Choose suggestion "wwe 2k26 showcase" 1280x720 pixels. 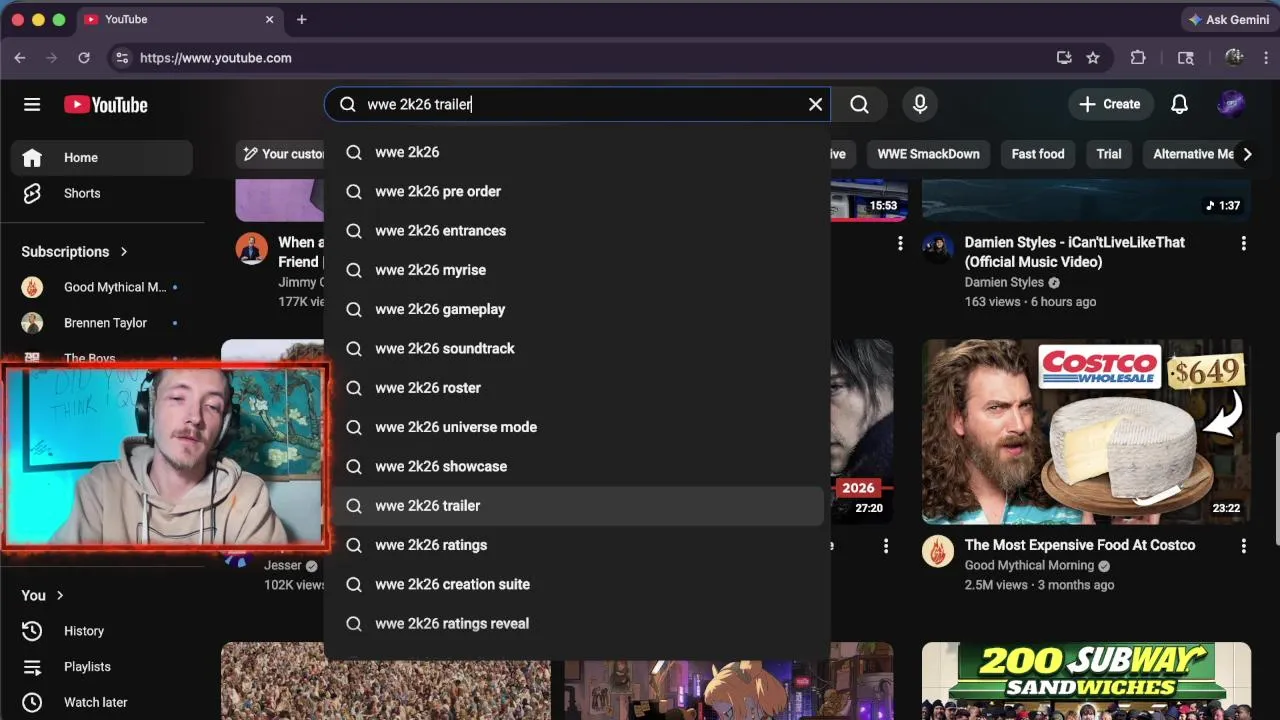(x=578, y=466)
